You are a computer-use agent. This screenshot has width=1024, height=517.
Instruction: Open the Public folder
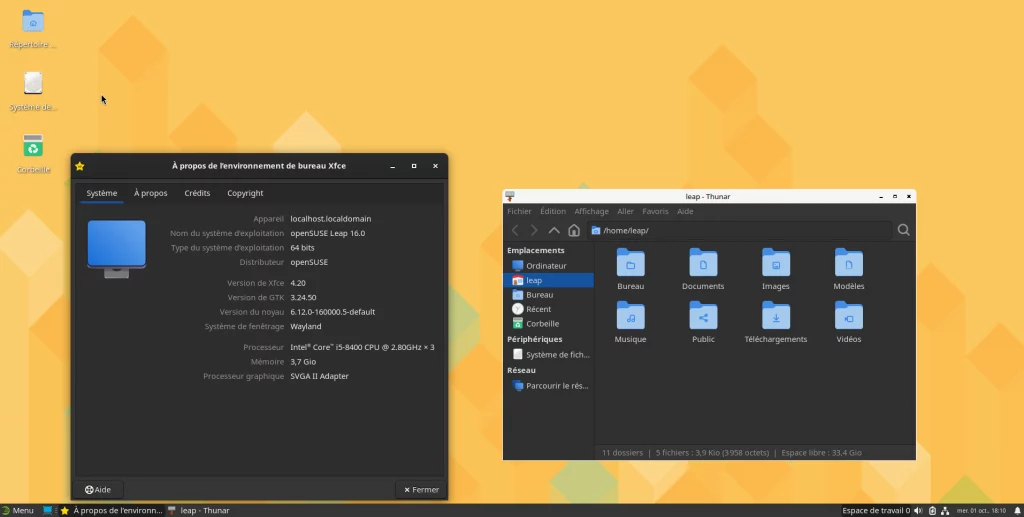pos(703,317)
